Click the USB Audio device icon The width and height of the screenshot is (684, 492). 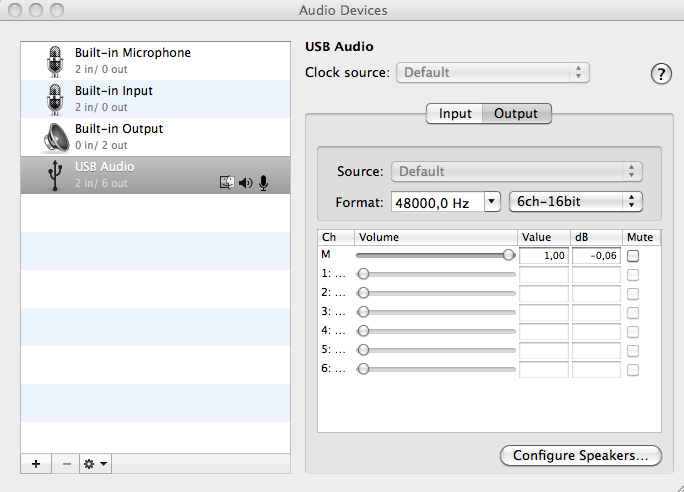point(54,175)
